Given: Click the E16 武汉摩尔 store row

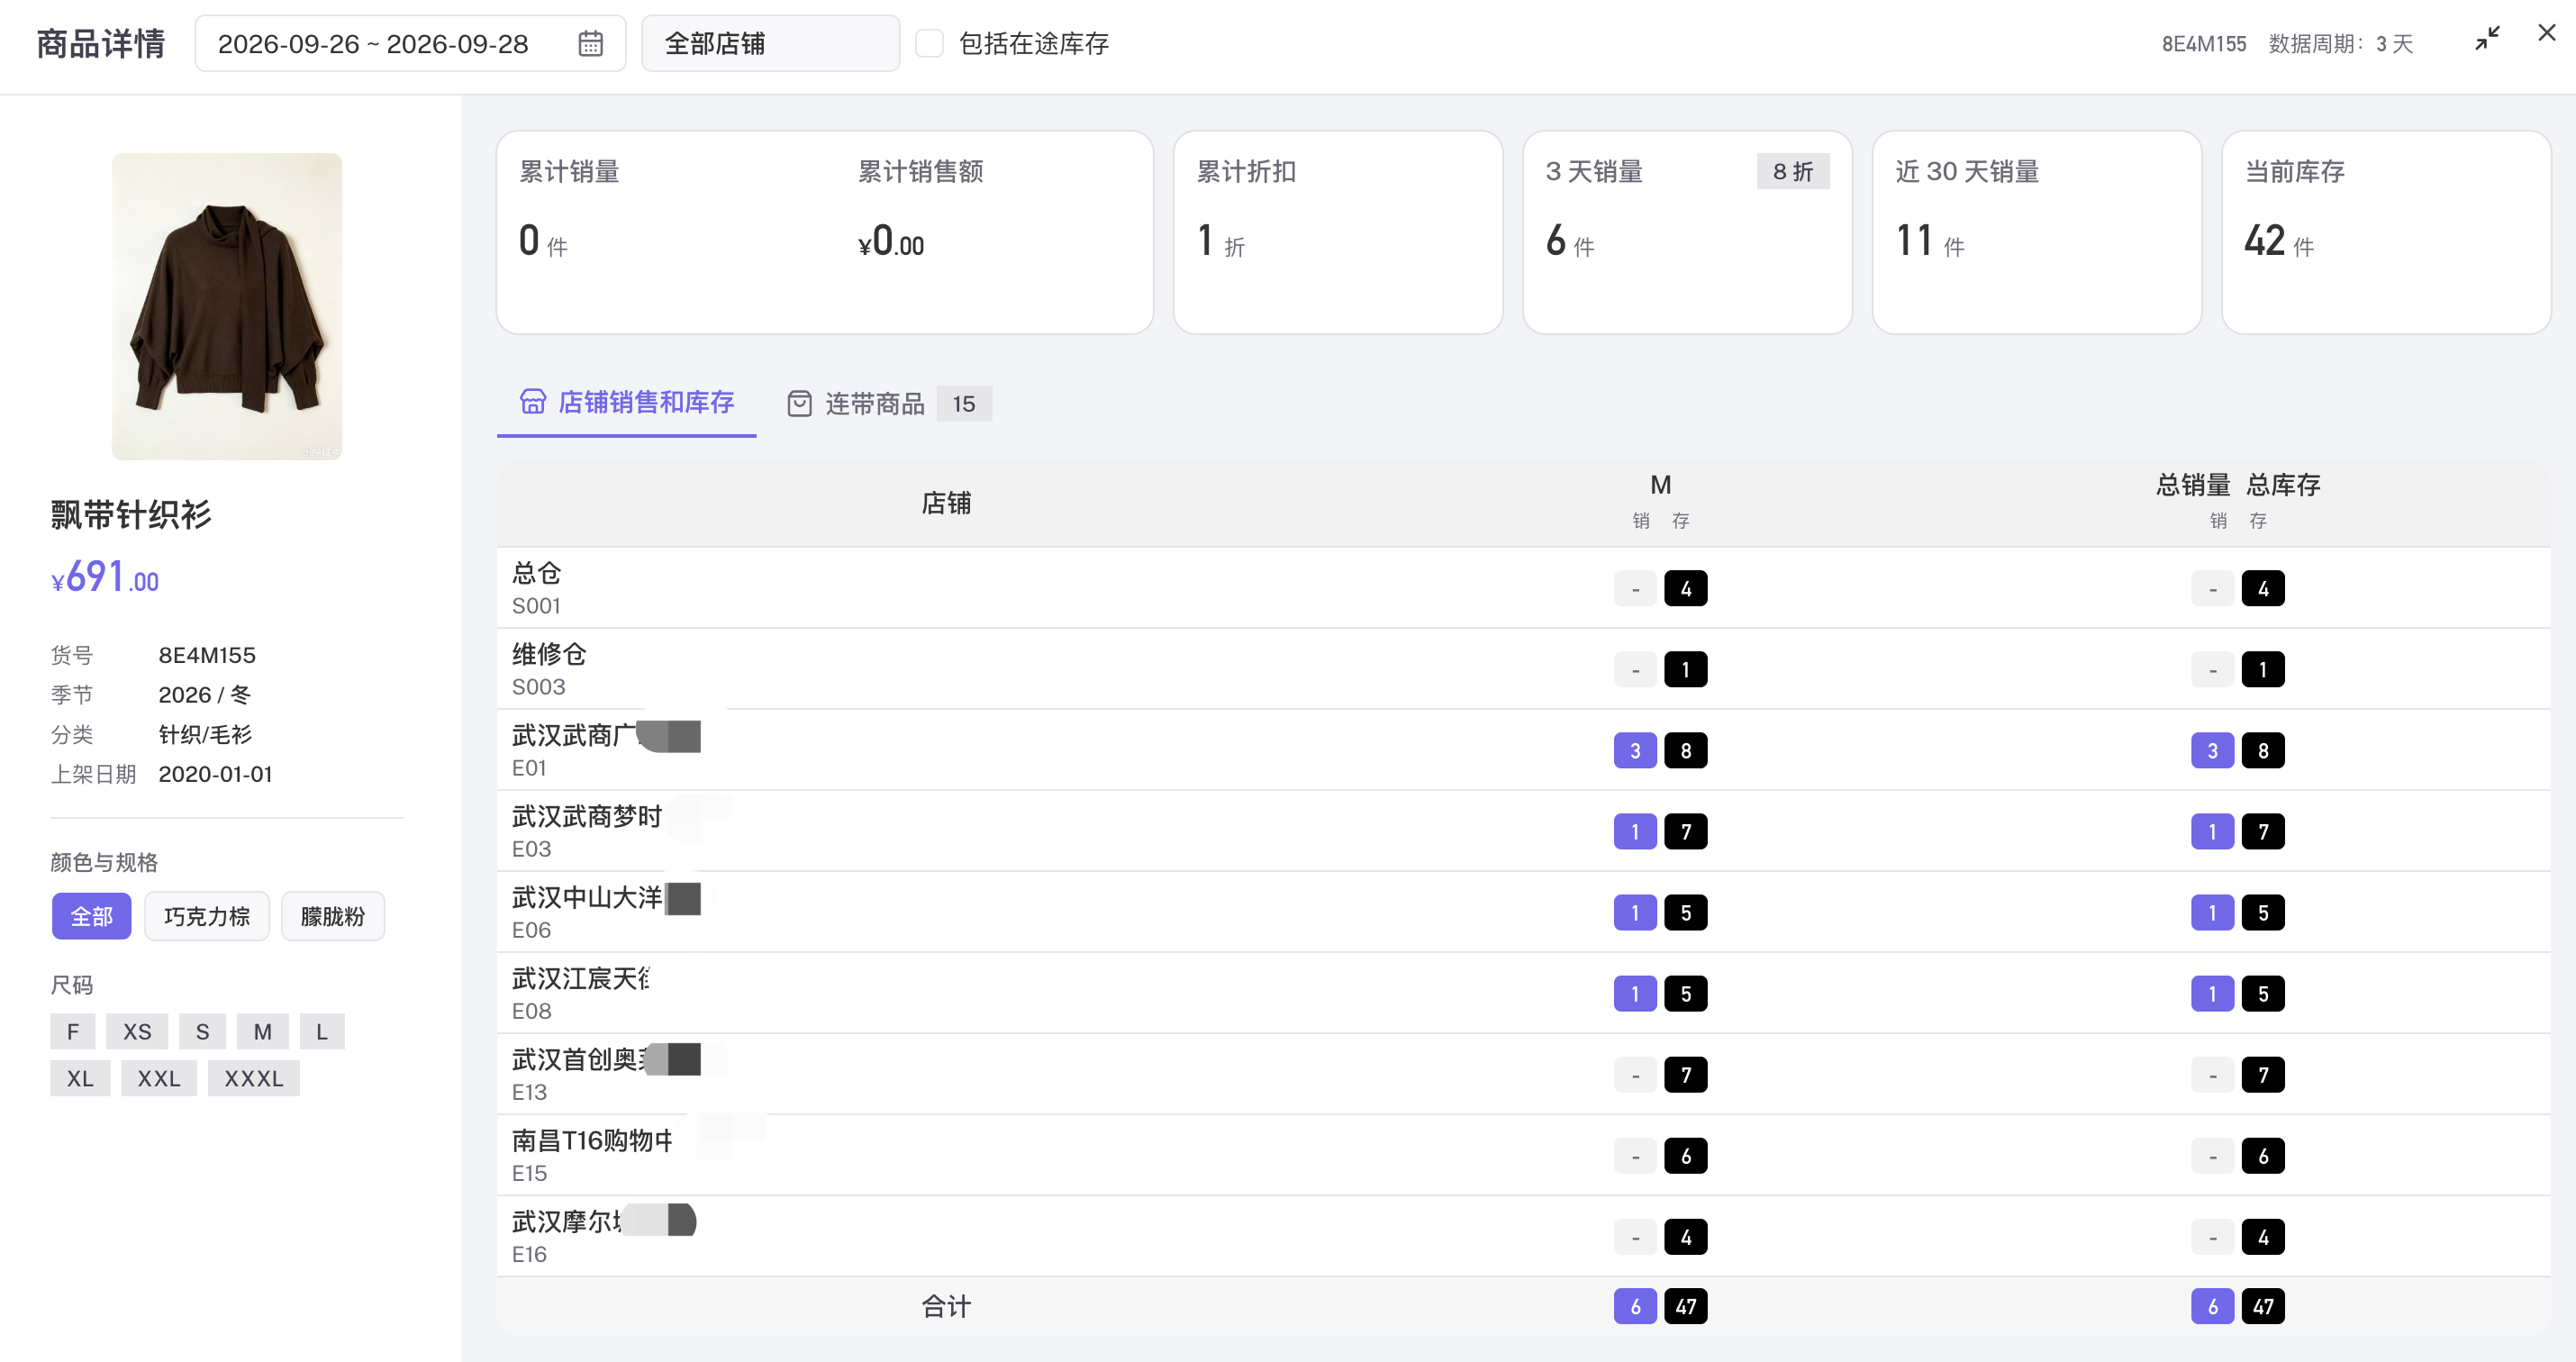Looking at the screenshot, I should [1523, 1236].
